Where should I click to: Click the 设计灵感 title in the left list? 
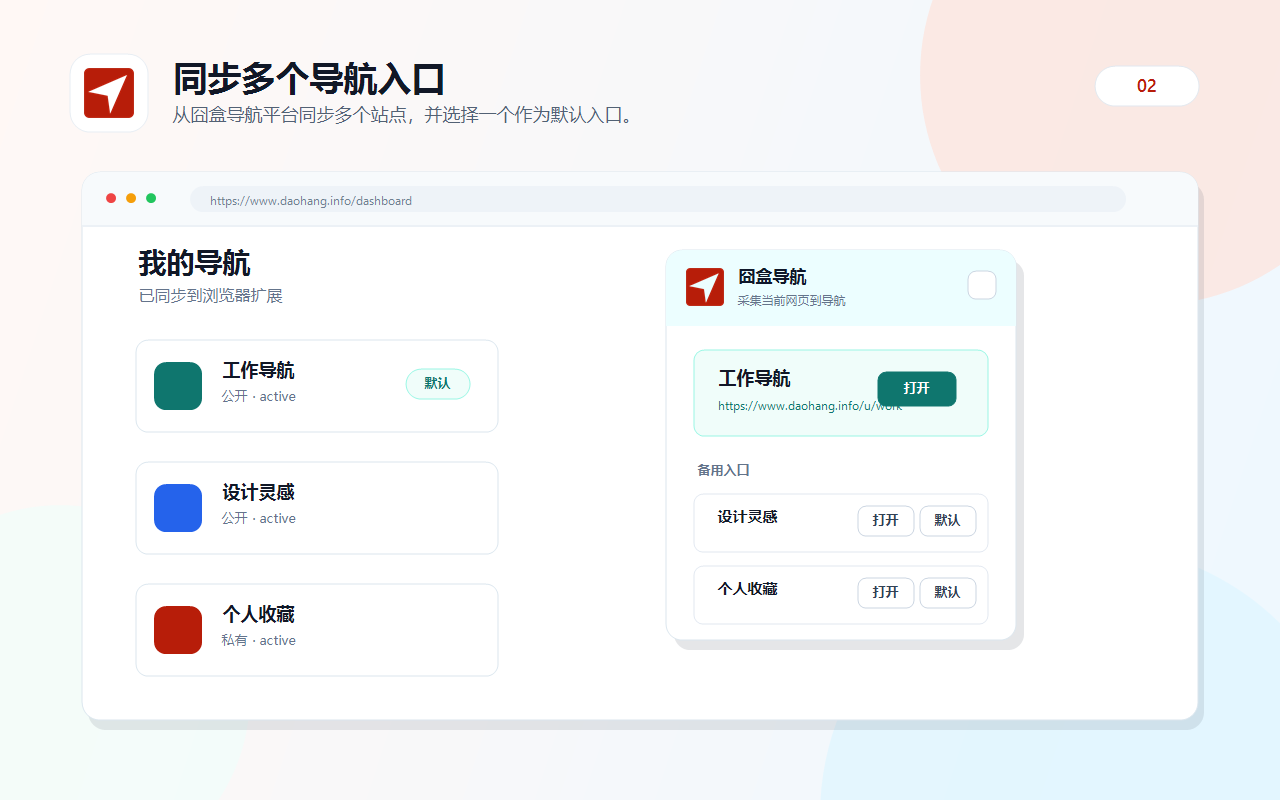coord(258,493)
